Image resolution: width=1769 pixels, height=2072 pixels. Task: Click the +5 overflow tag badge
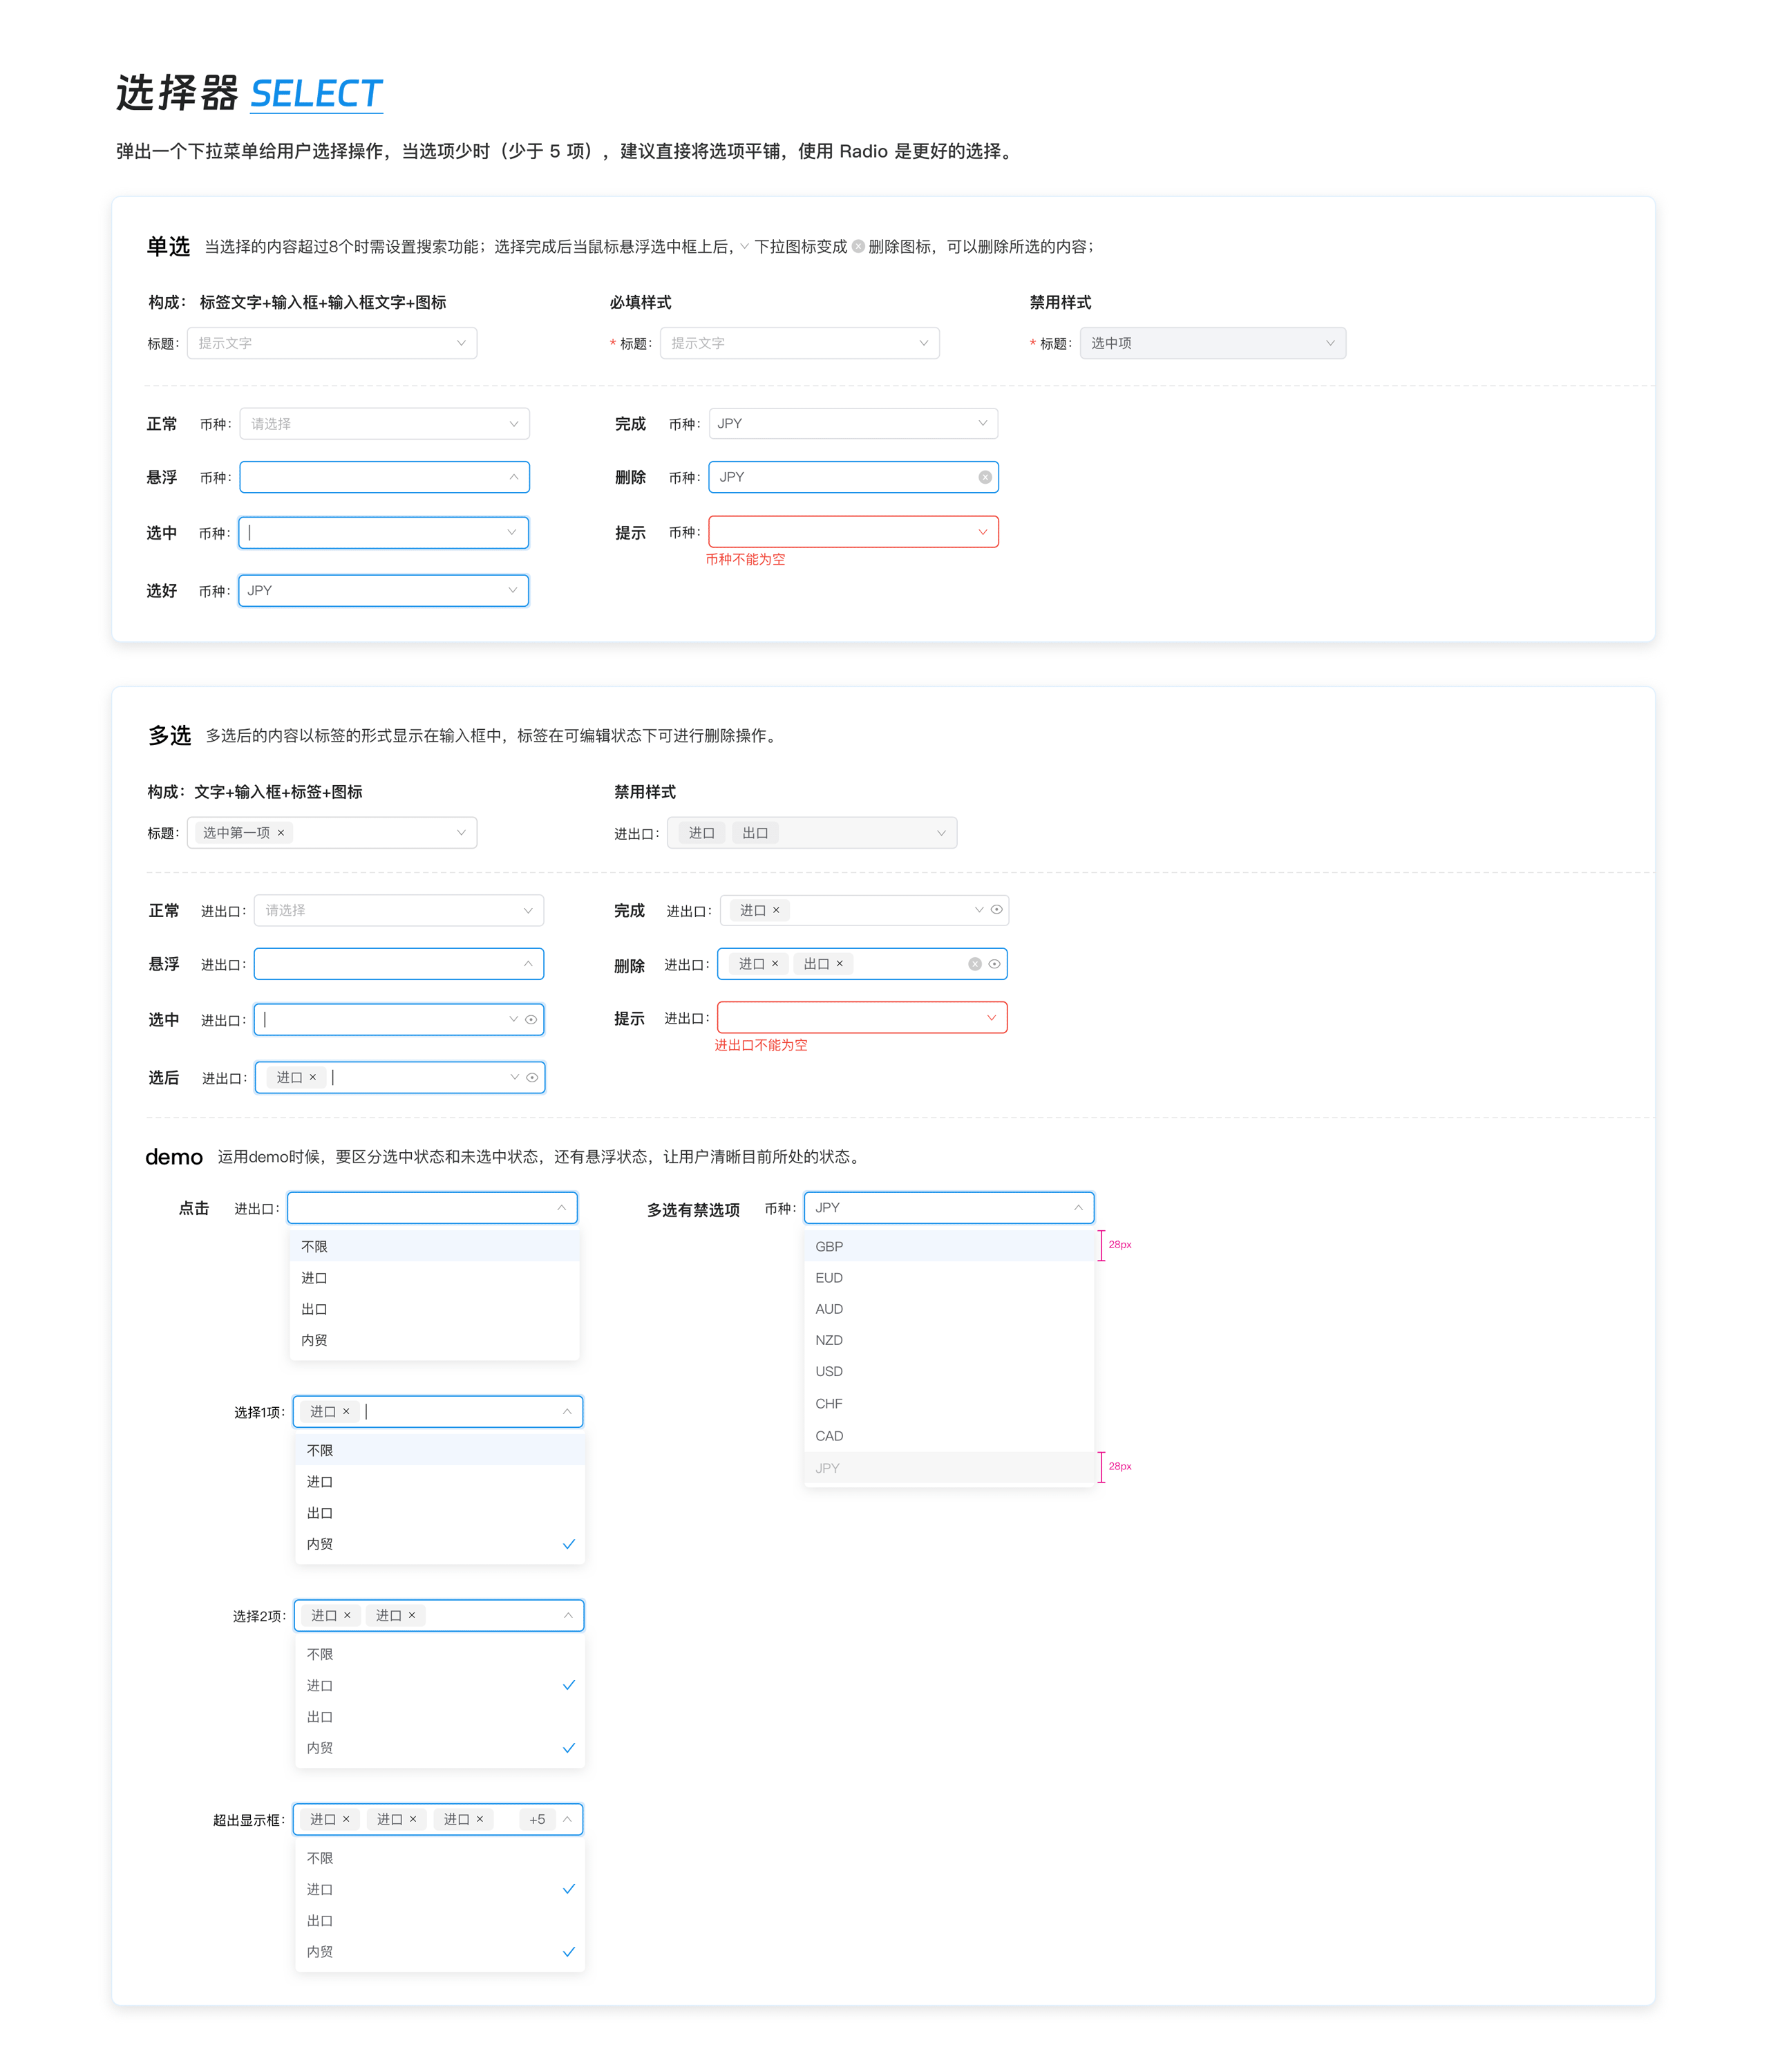coord(537,1819)
